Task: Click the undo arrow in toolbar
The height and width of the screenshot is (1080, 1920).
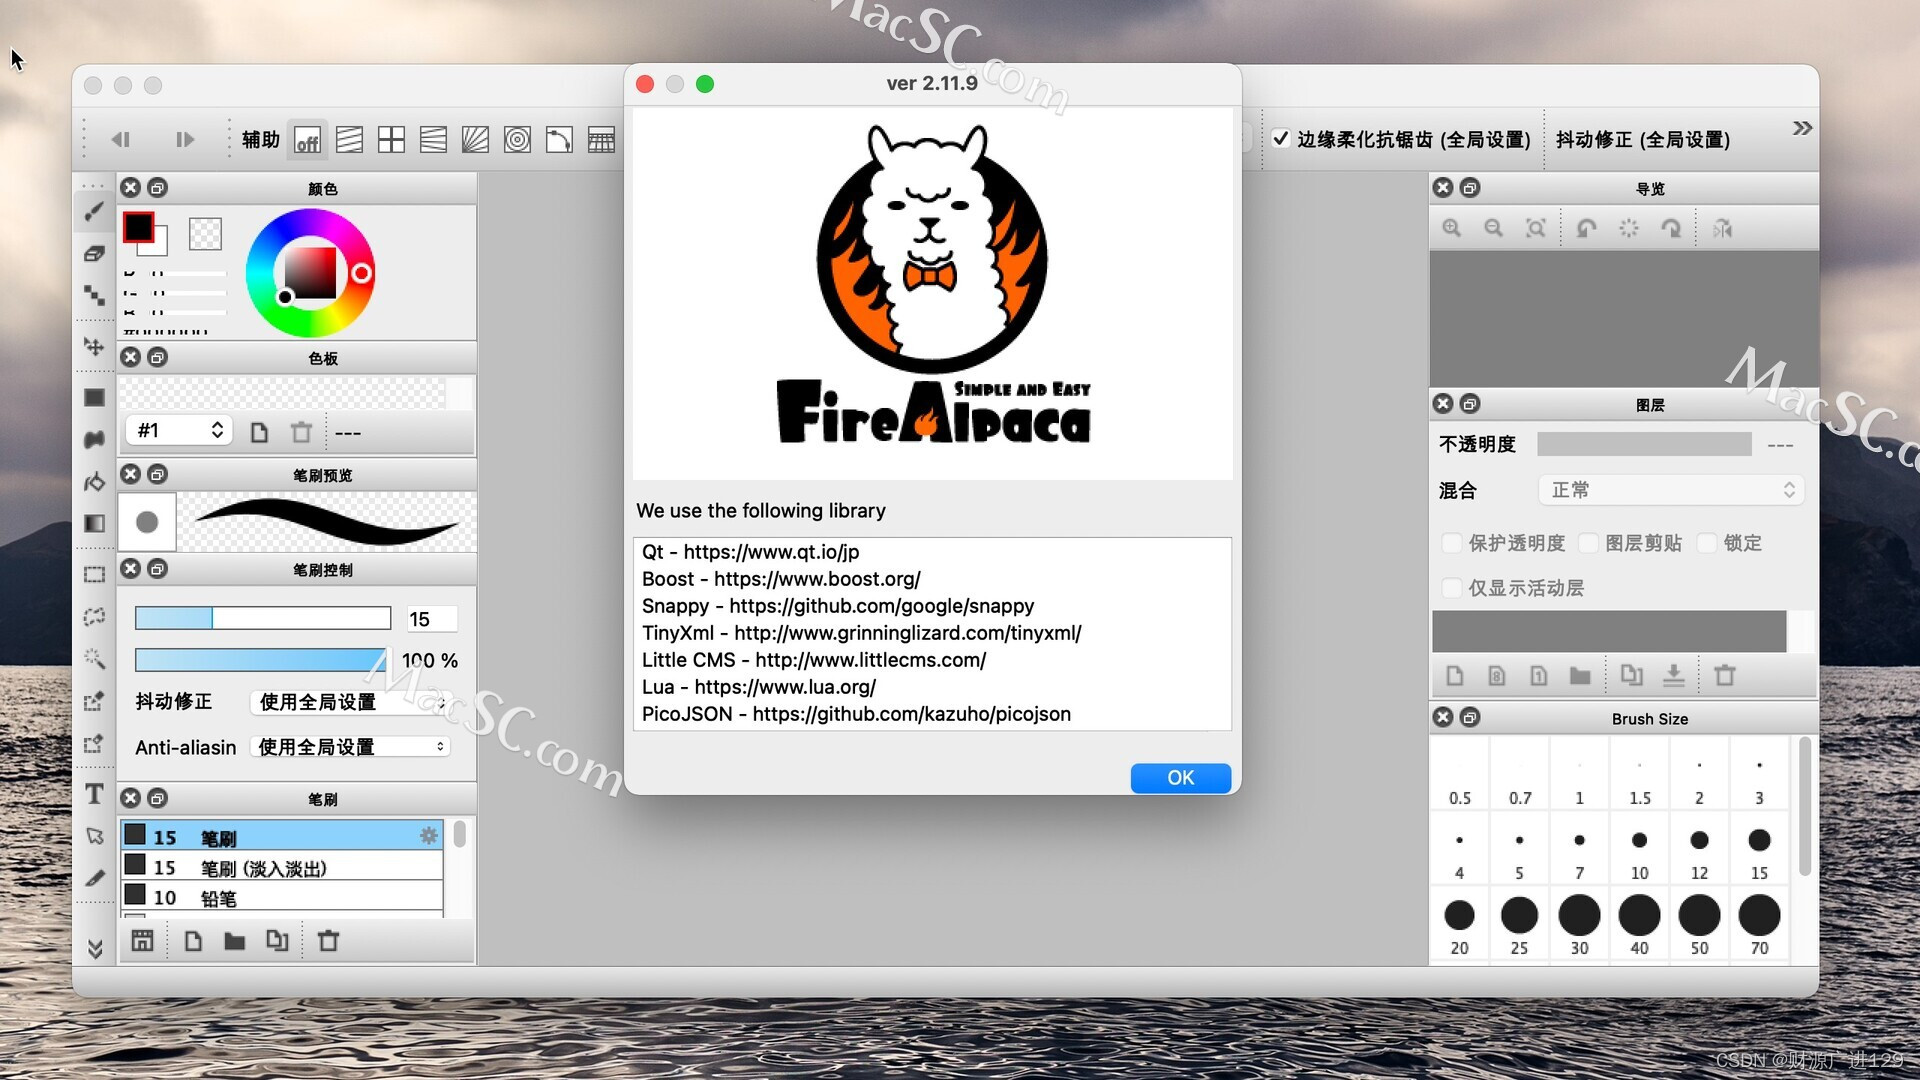Action: tap(121, 140)
